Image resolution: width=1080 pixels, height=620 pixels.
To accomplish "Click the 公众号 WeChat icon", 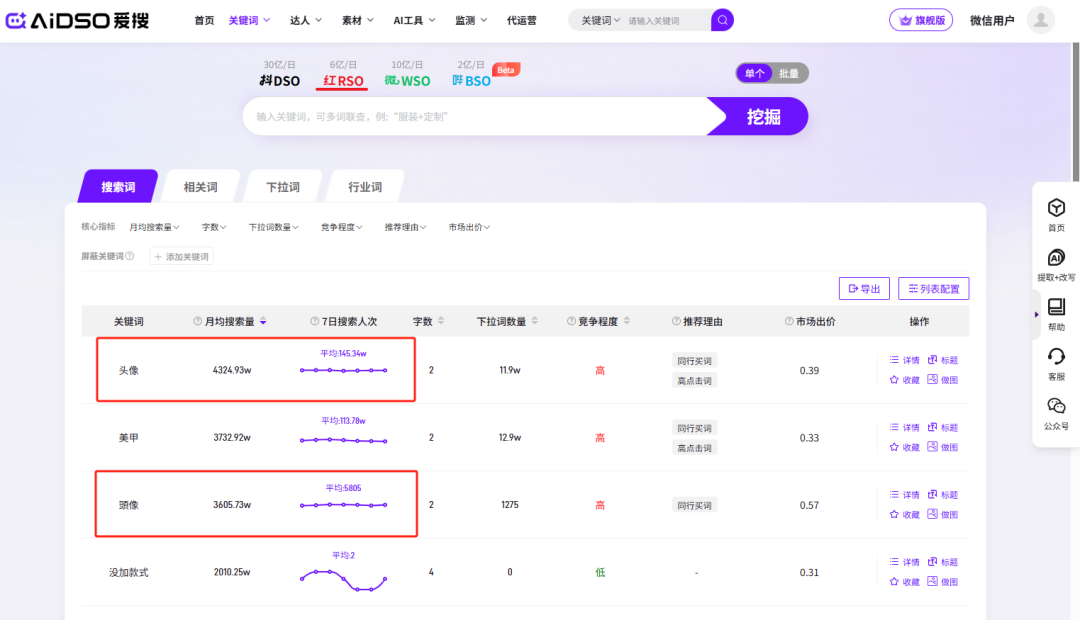I will [x=1056, y=406].
